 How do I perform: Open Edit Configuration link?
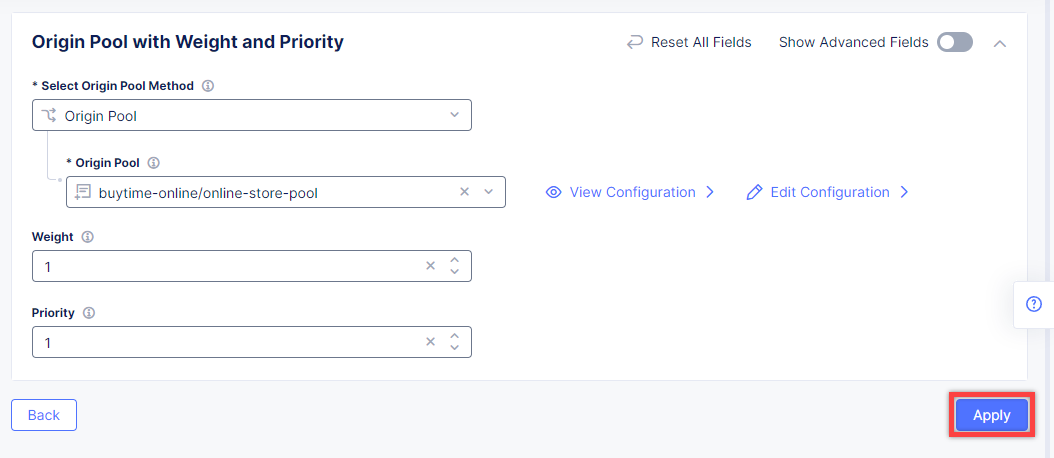pyautogui.click(x=828, y=192)
